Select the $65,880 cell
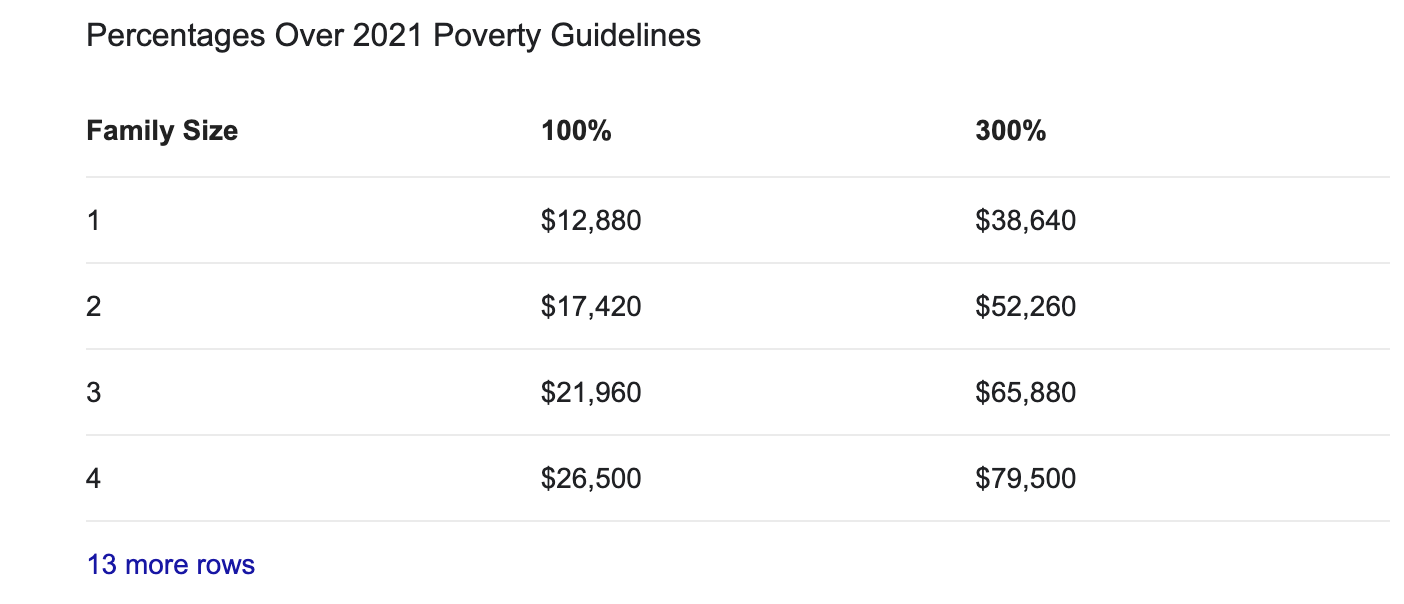This screenshot has width=1404, height=604. pos(1026,392)
